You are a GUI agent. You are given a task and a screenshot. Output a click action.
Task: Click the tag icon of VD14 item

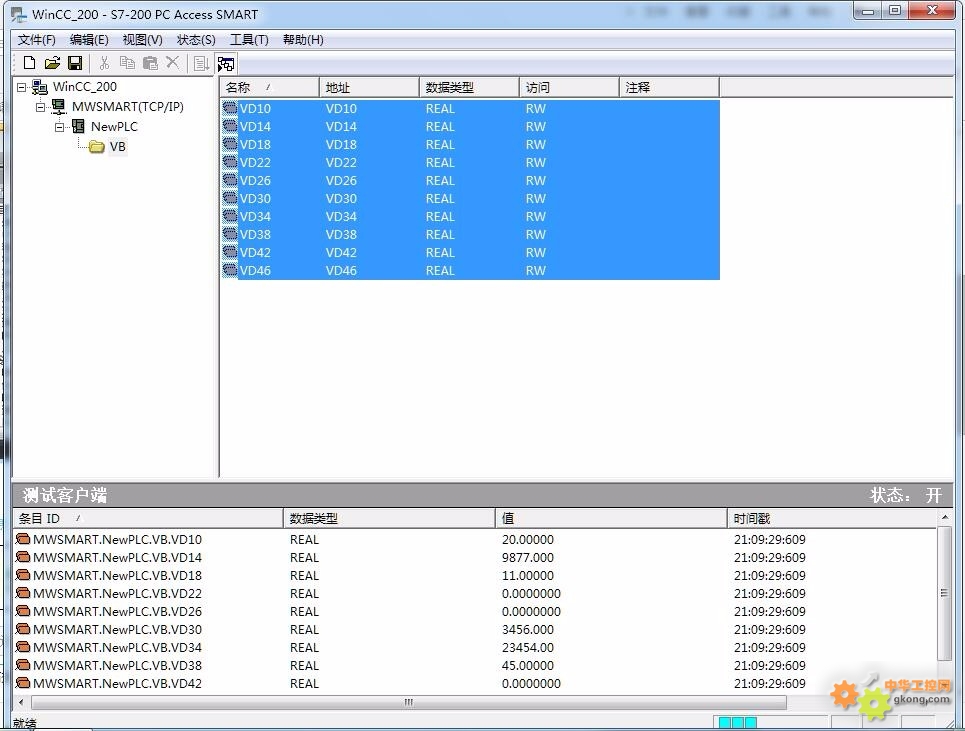[230, 126]
